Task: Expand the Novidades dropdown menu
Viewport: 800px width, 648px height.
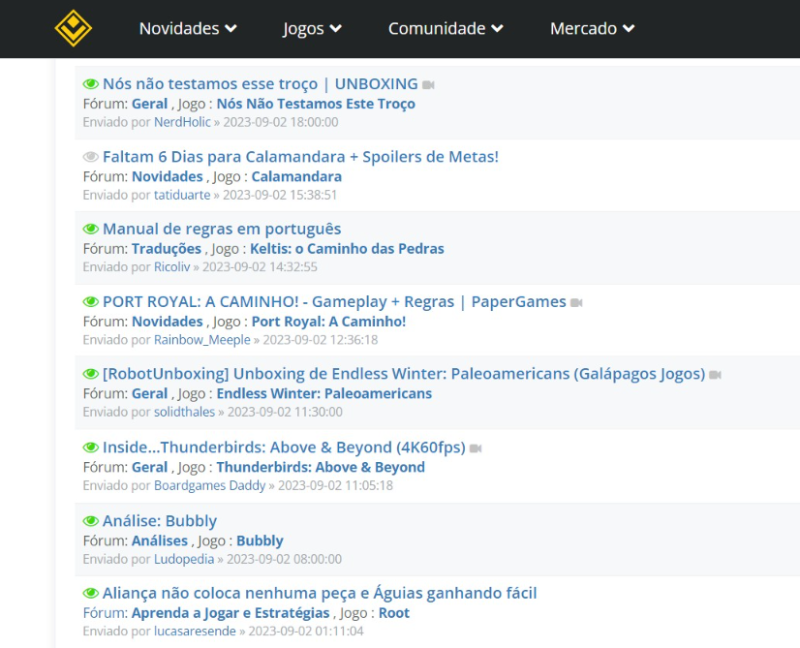Action: click(x=188, y=29)
